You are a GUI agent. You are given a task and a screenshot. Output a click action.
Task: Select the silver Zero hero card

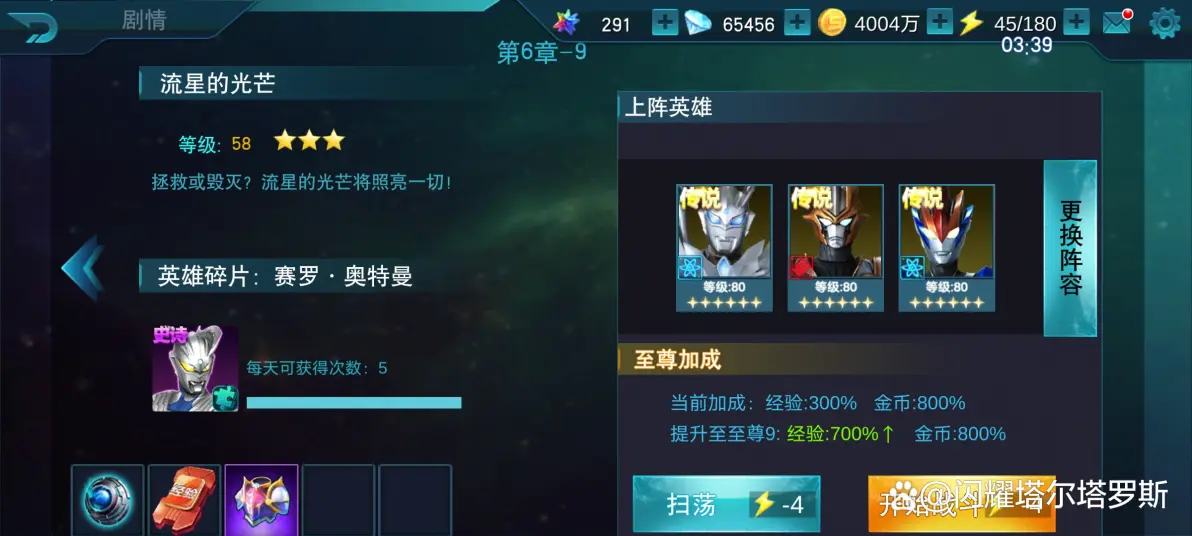724,248
